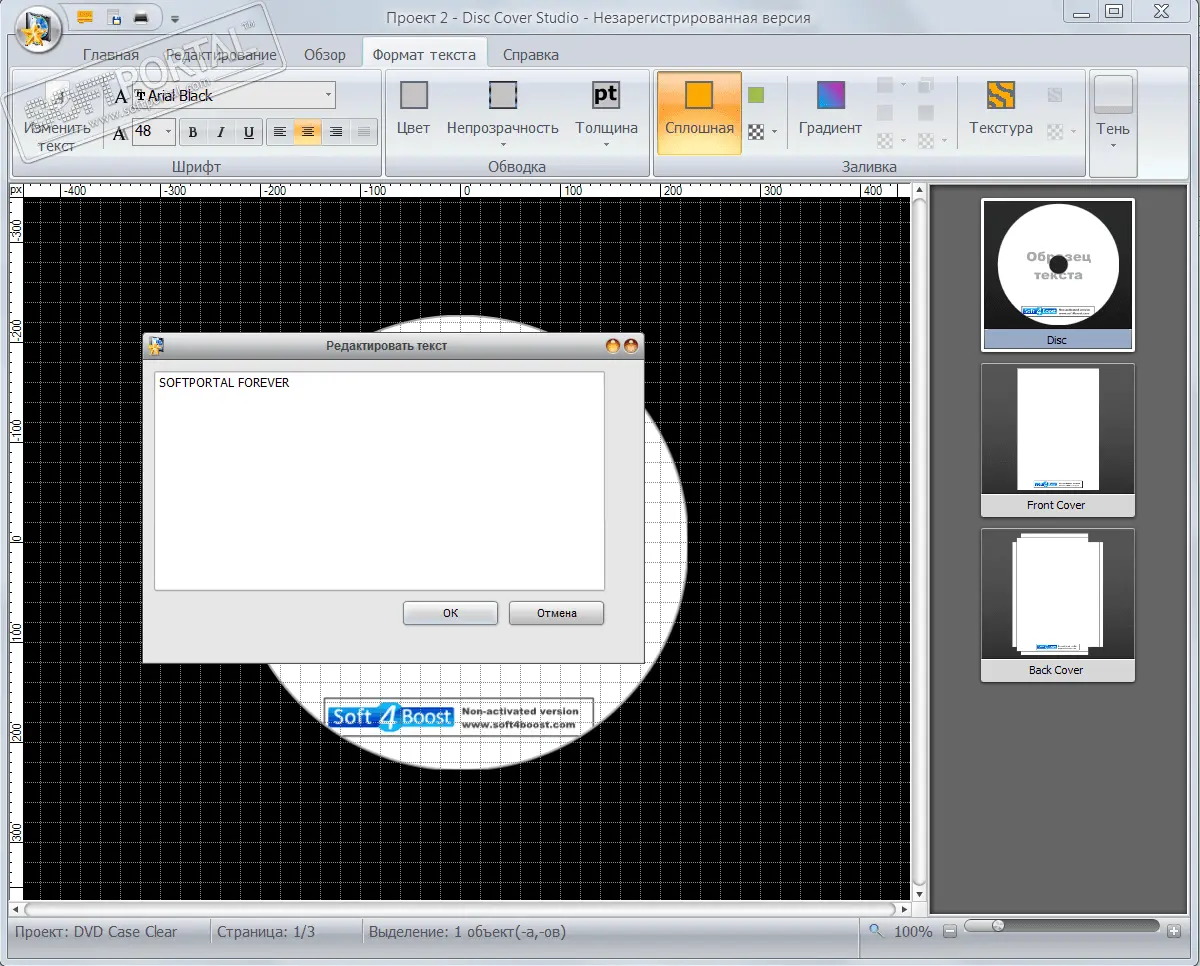Click the Save project icon in title bar

[114, 17]
